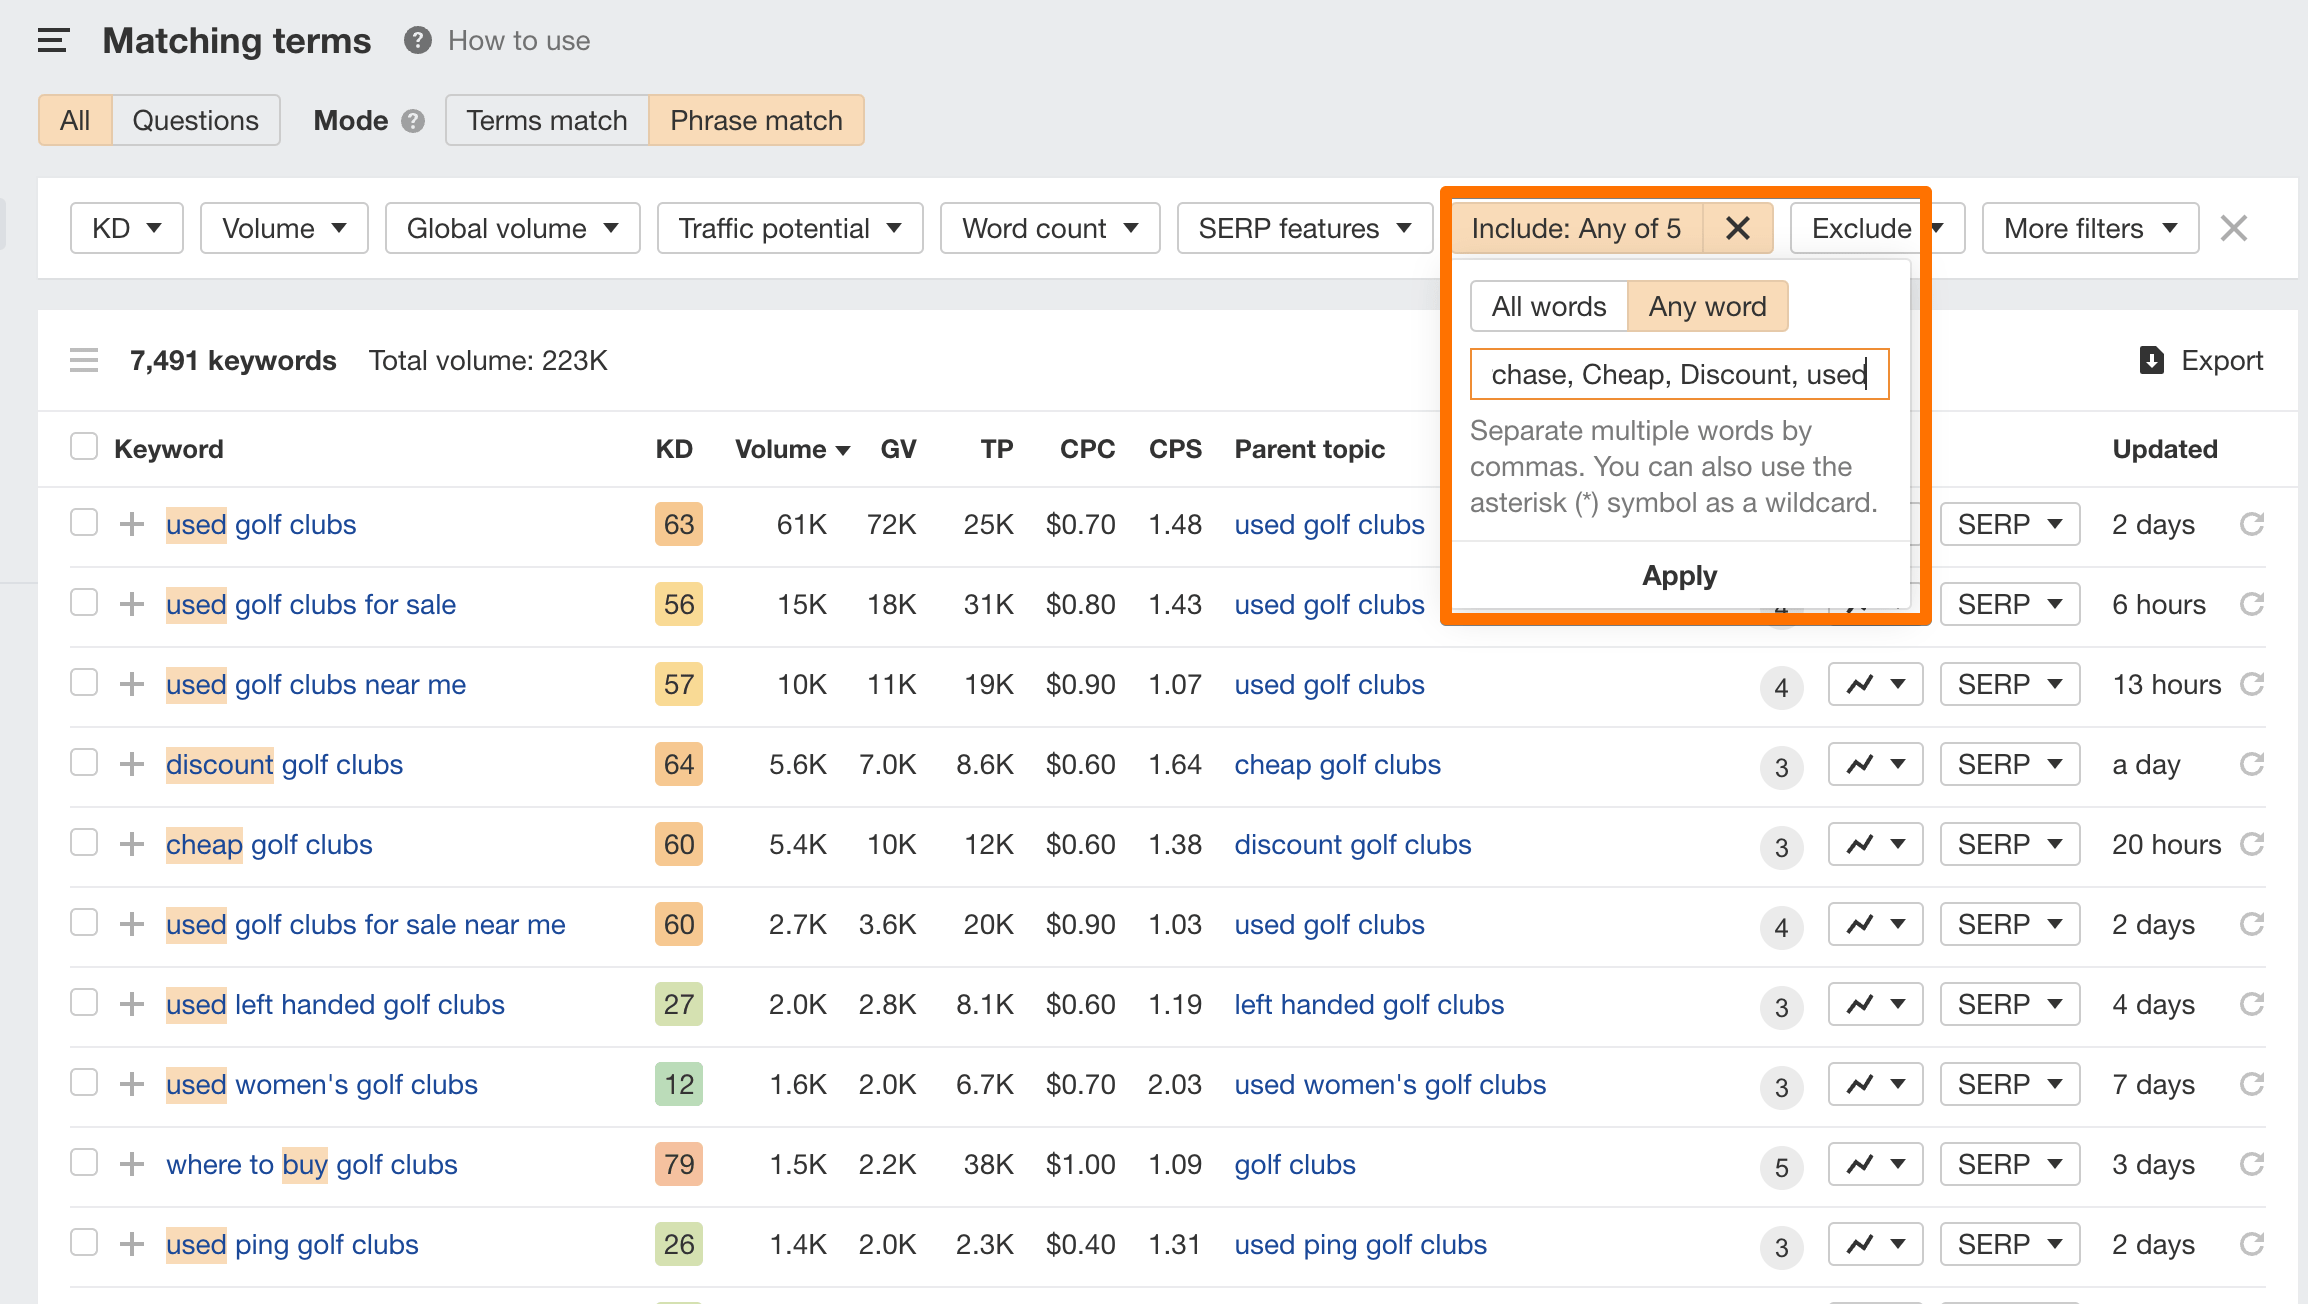The image size is (2308, 1304).
Task: Expand 'used golf clubs for sale' keyword row
Action: [130, 603]
